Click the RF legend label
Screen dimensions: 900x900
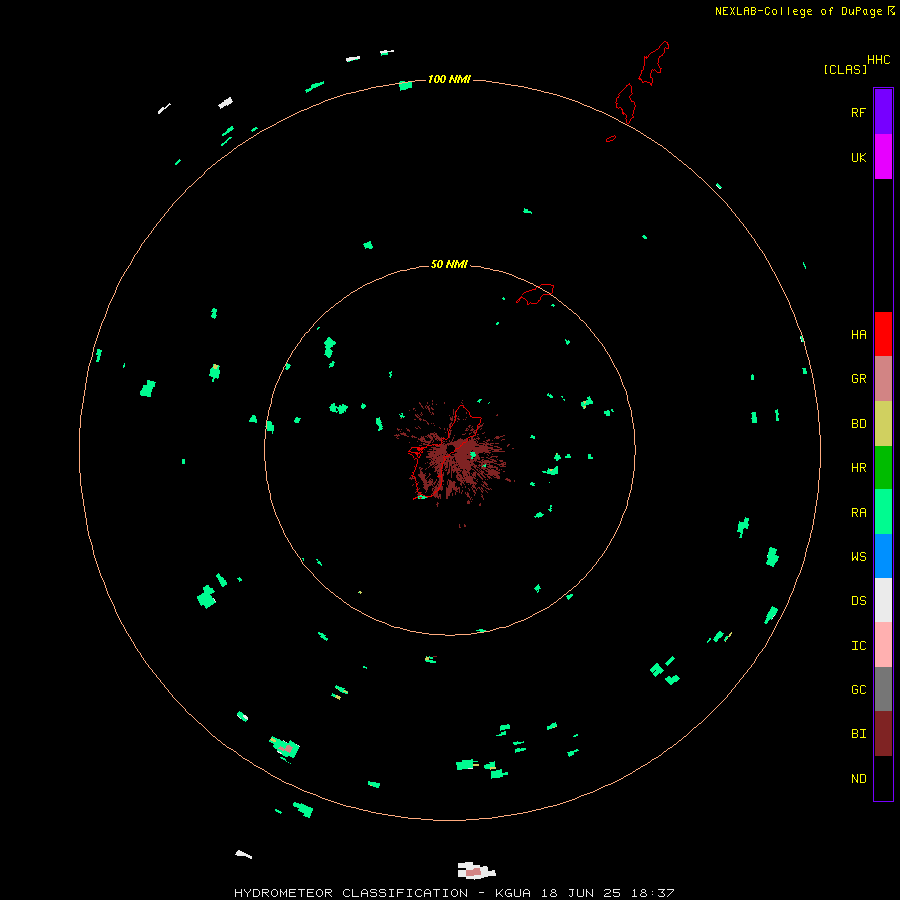click(x=858, y=112)
